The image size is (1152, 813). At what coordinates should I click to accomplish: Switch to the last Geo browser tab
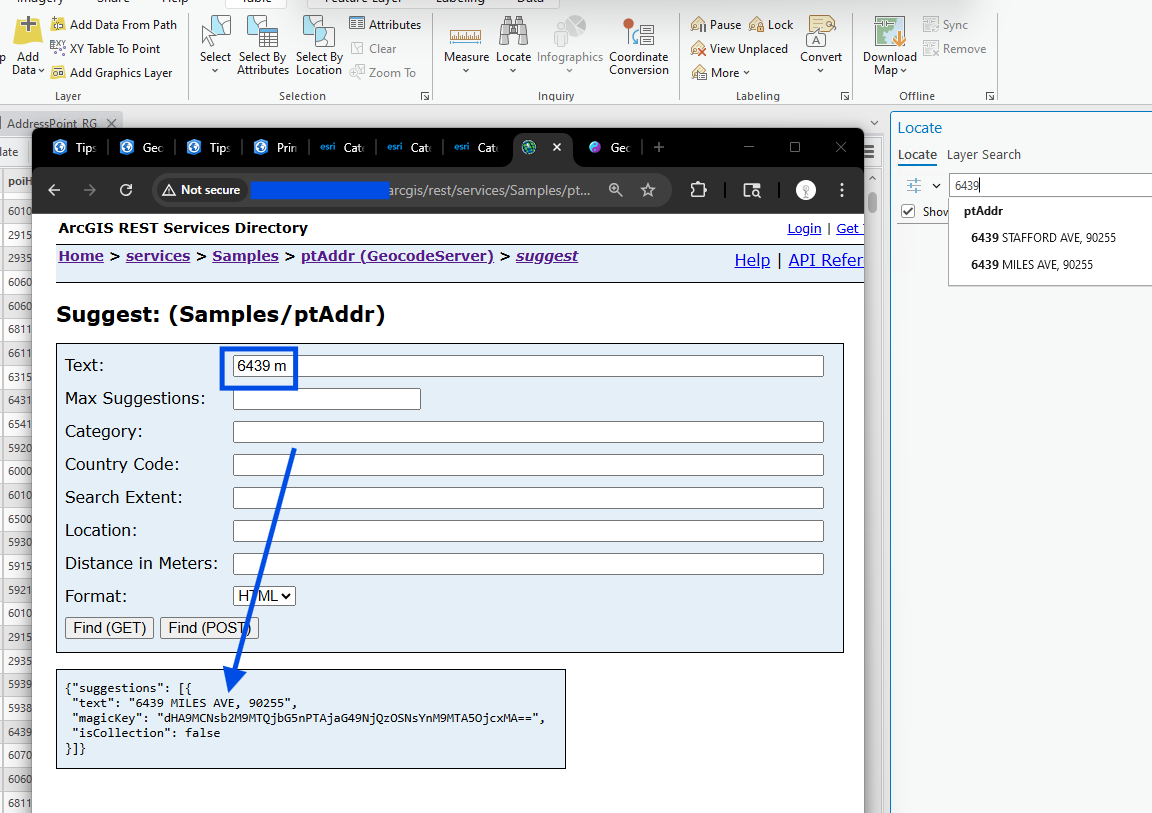[x=610, y=148]
